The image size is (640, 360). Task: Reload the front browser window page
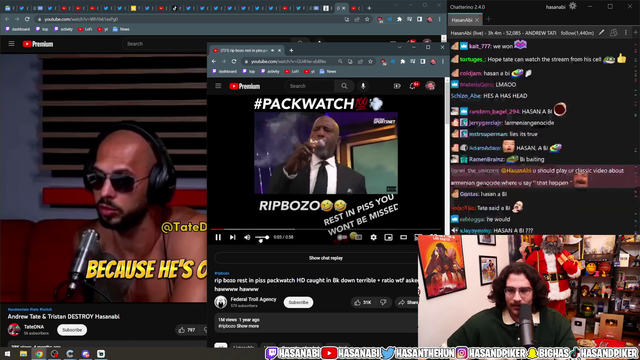[x=234, y=61]
